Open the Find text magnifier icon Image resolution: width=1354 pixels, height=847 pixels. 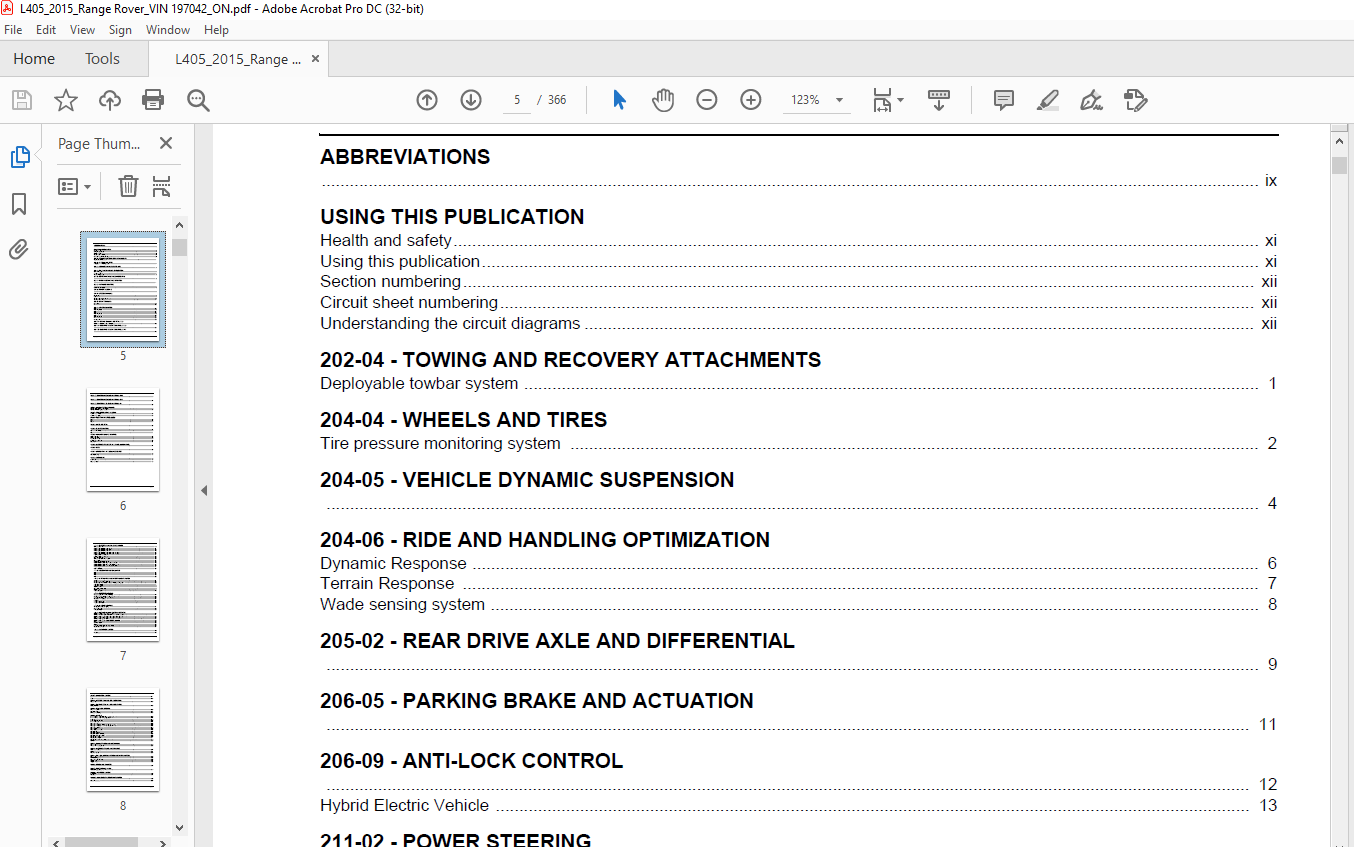point(198,100)
